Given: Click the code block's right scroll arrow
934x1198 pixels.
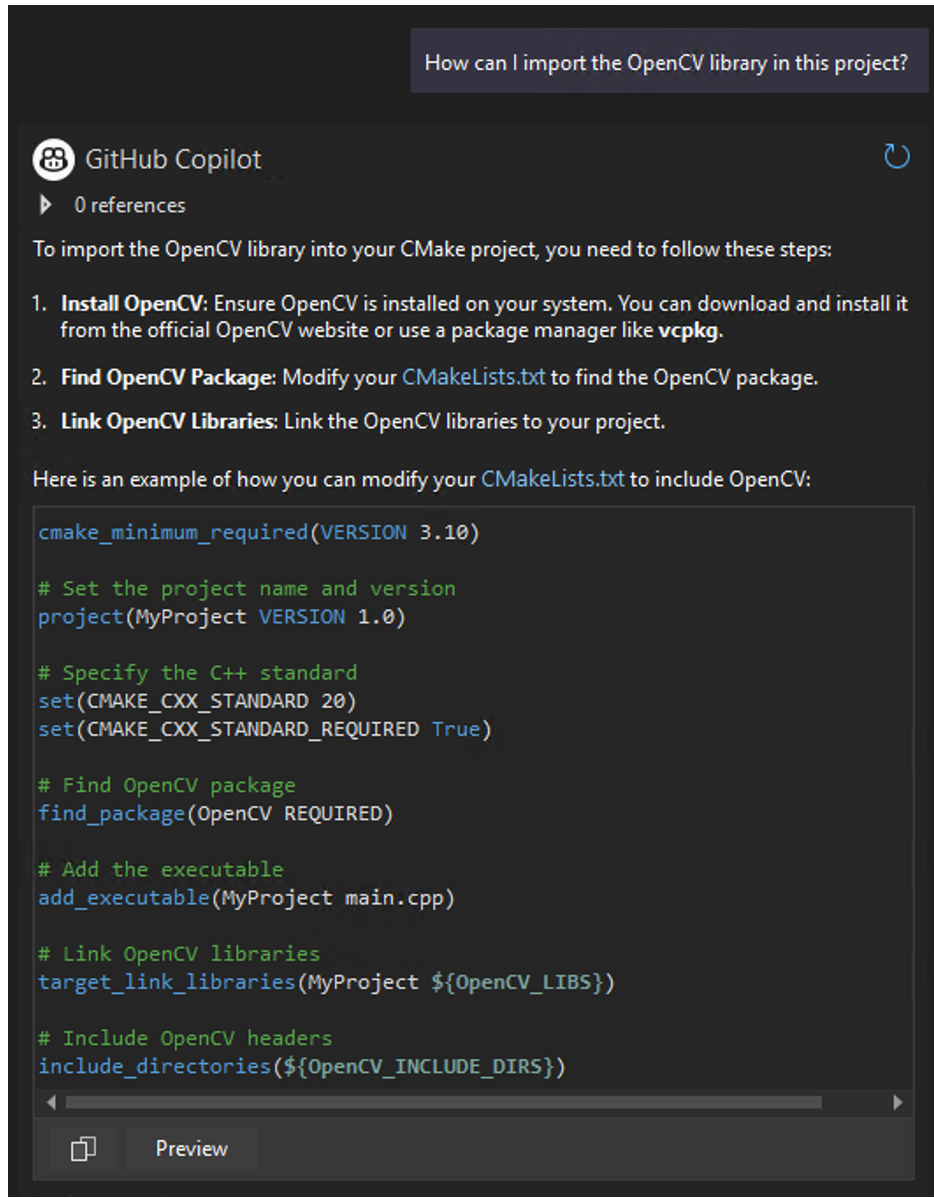Looking at the screenshot, I should pyautogui.click(x=897, y=1102).
